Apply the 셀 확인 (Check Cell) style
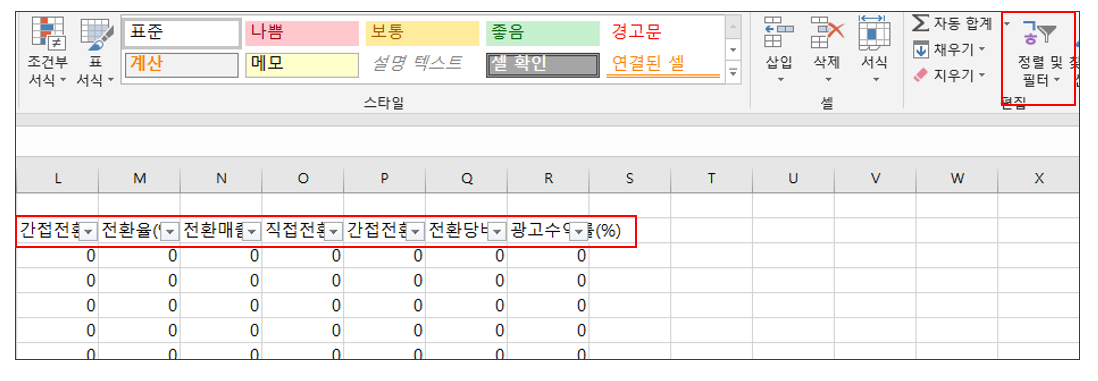Image resolution: width=1098 pixels, height=381 pixels. pos(543,64)
